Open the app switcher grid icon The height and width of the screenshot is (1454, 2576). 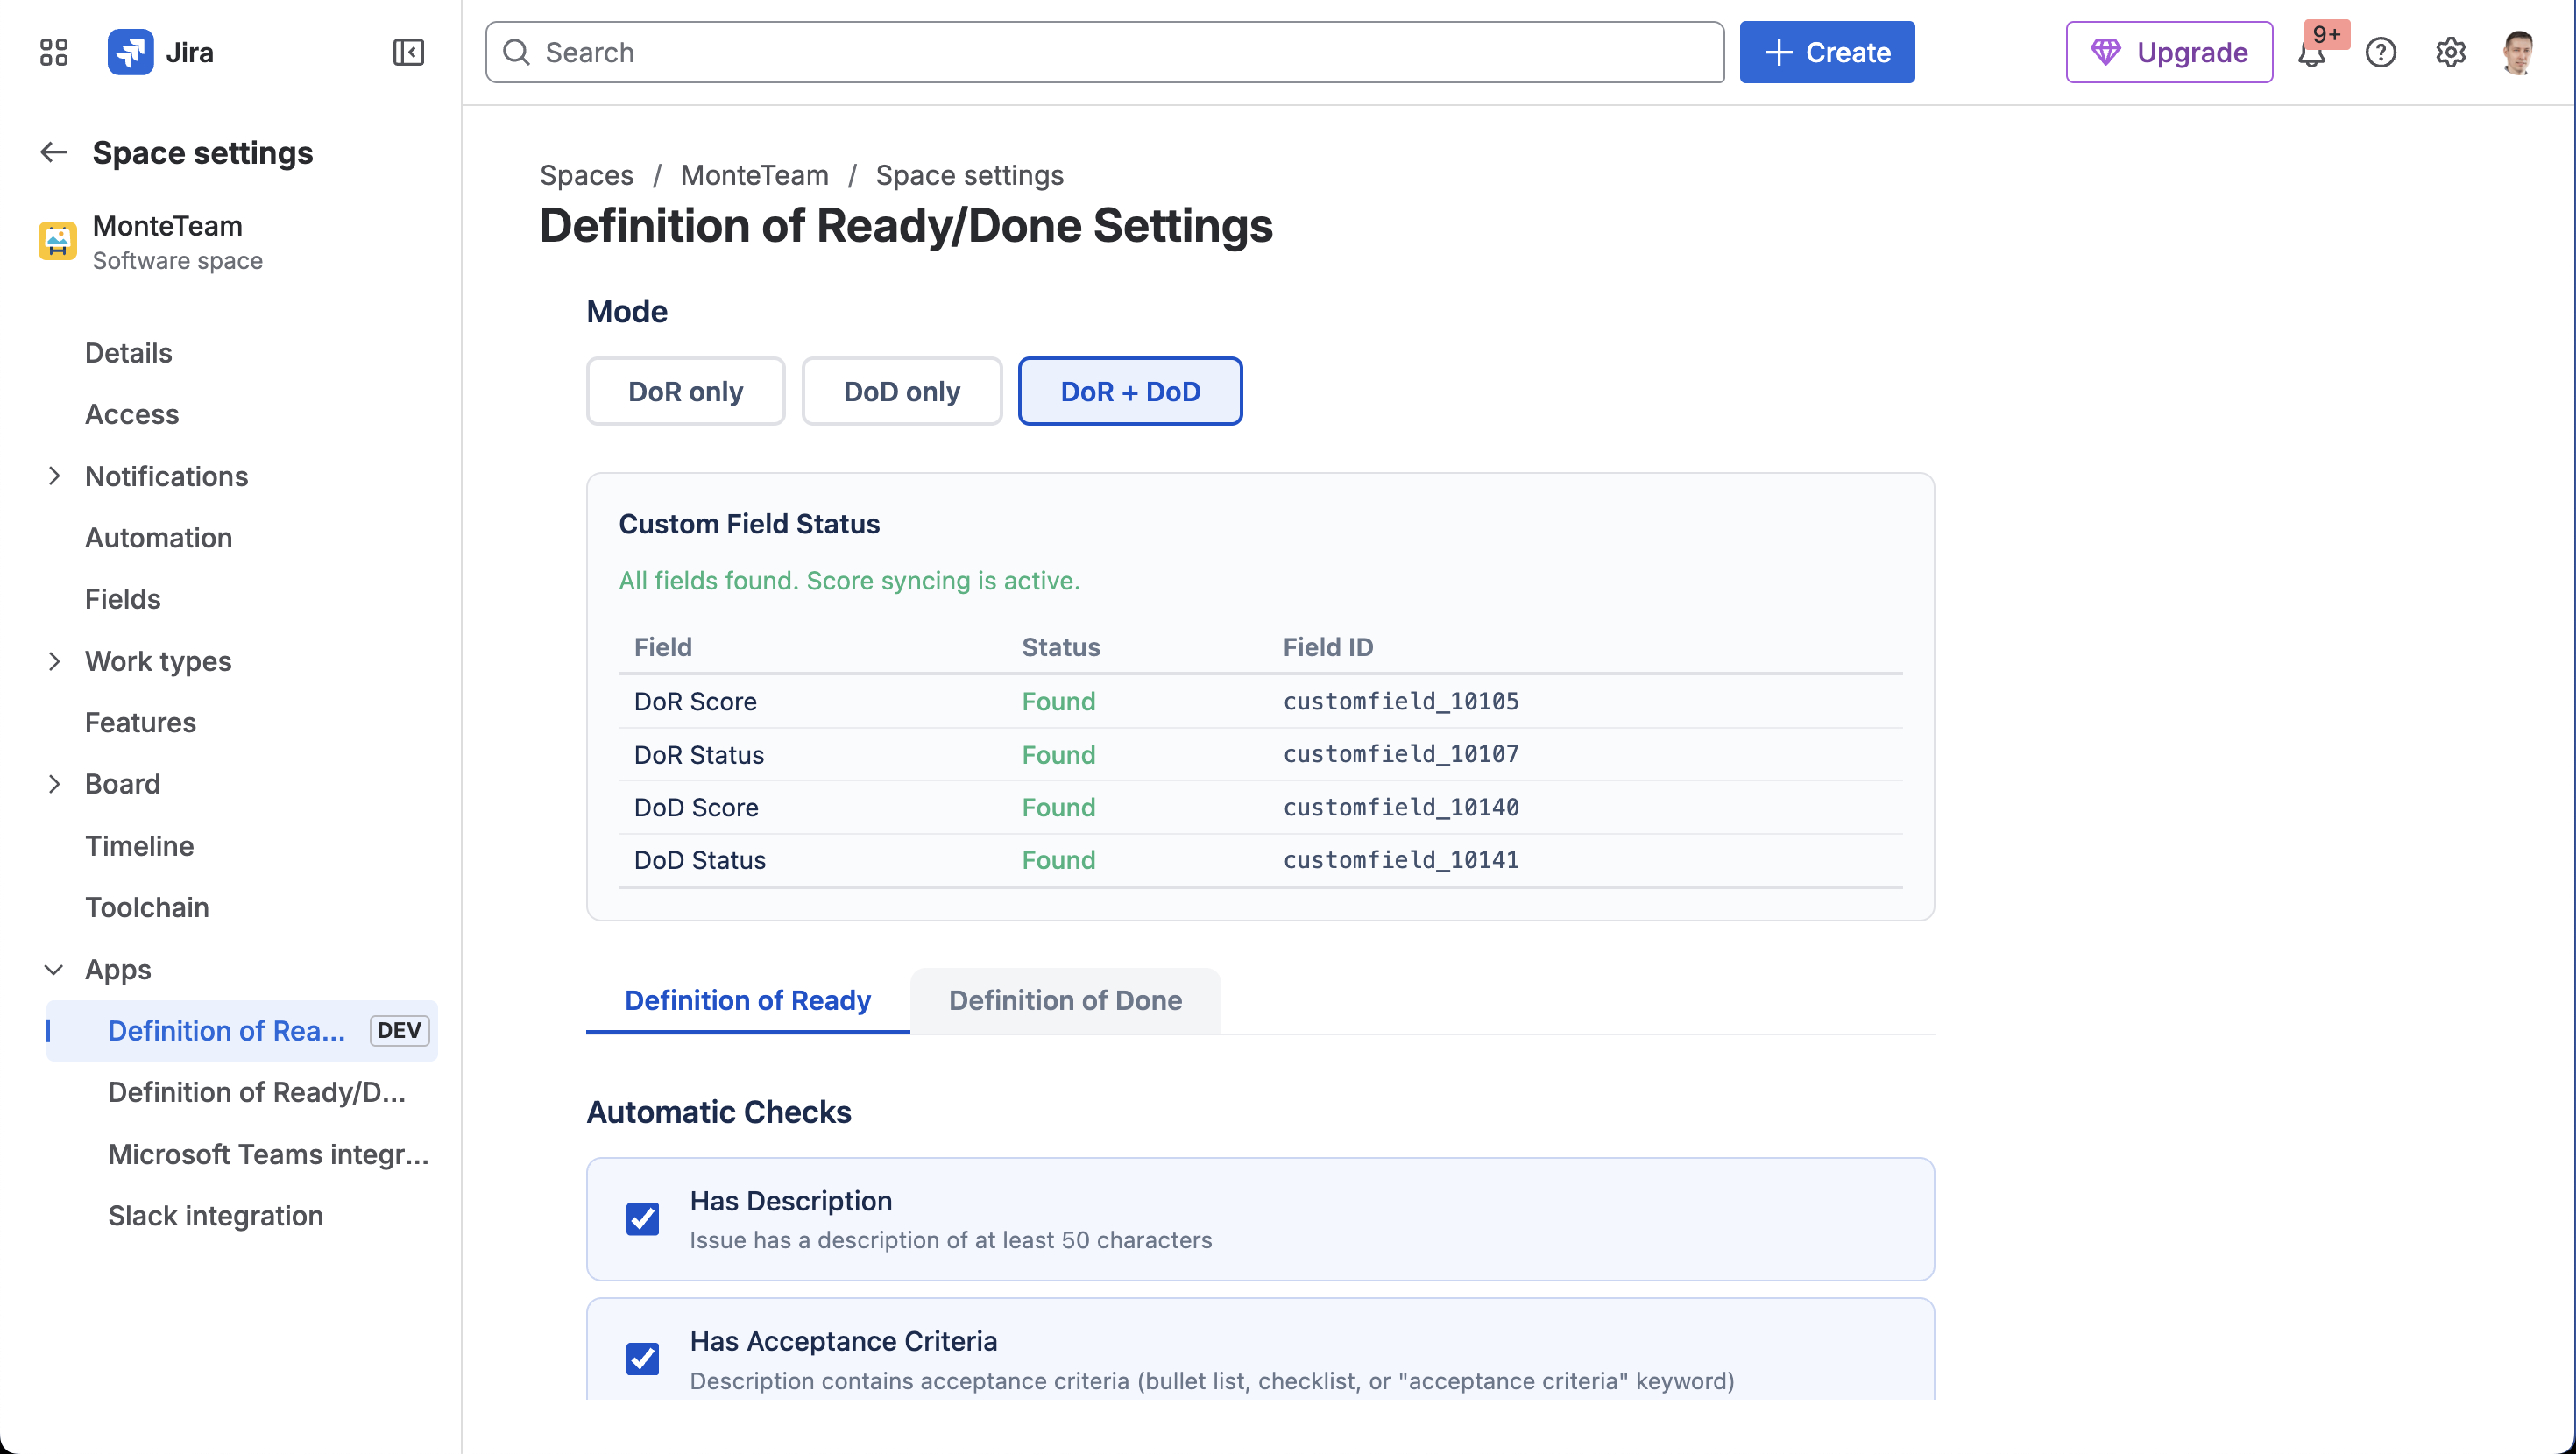pyautogui.click(x=54, y=52)
